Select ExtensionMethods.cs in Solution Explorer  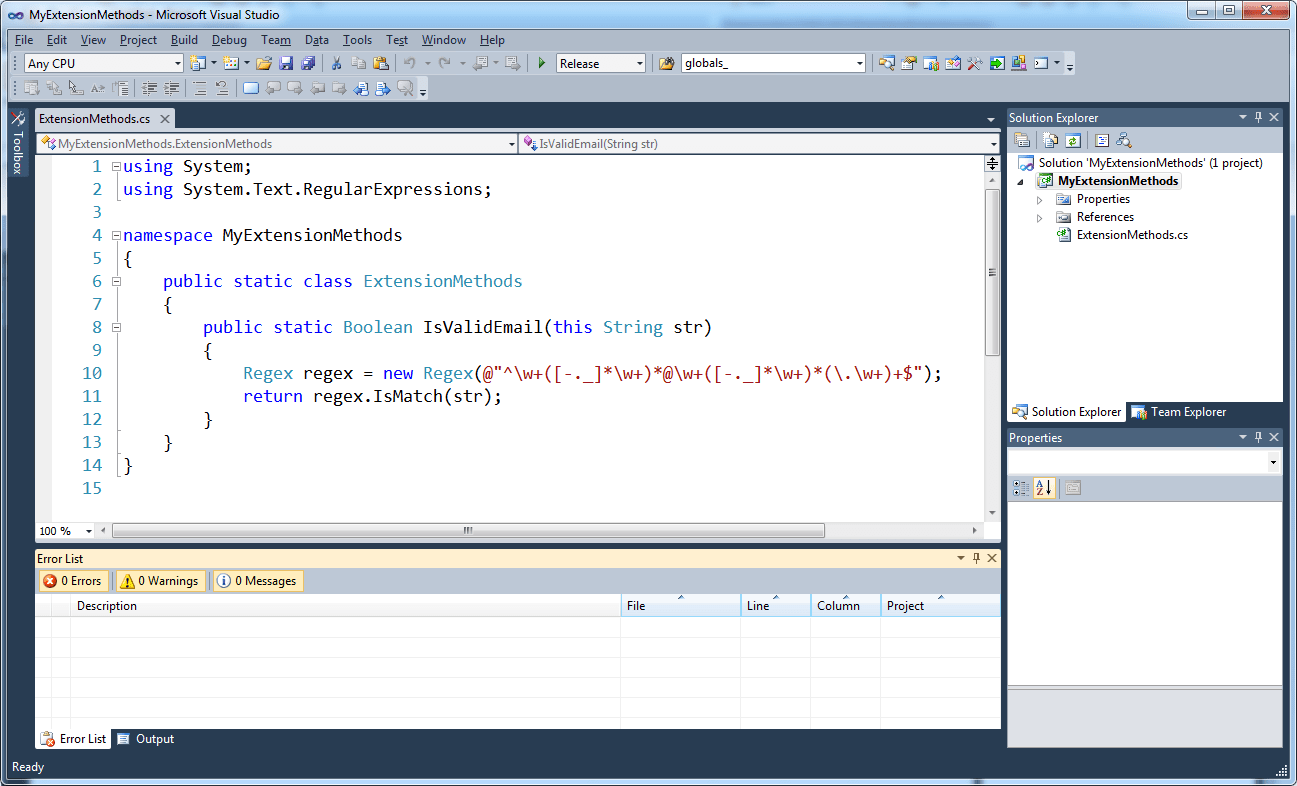1131,235
